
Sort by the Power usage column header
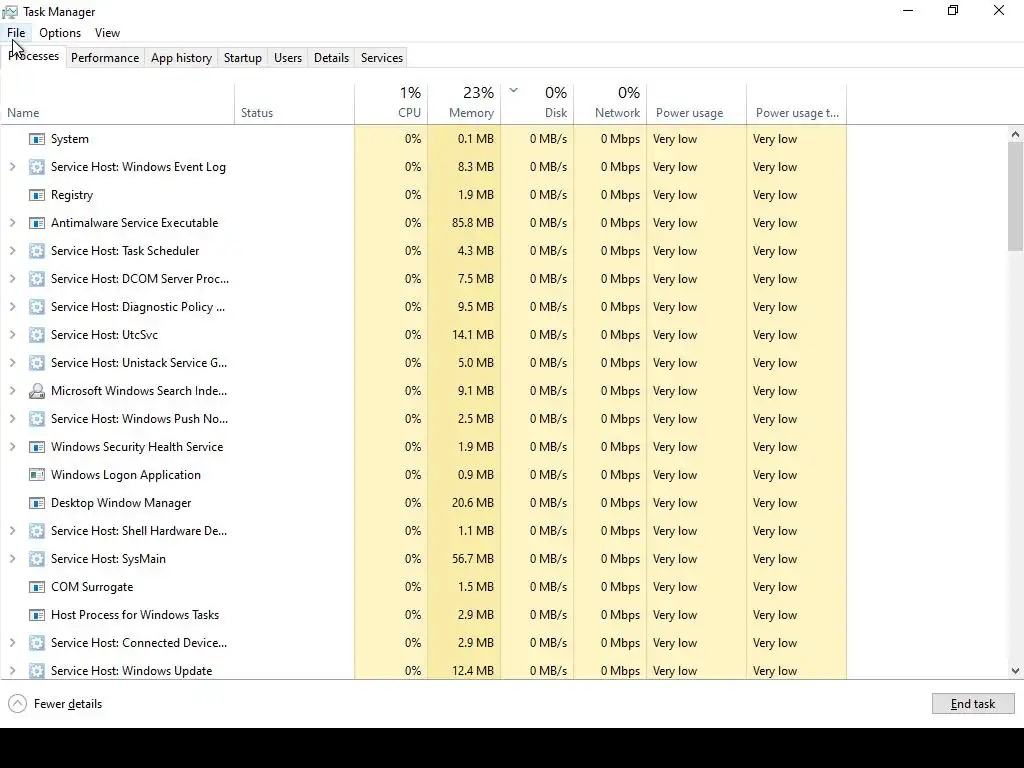[x=697, y=104]
